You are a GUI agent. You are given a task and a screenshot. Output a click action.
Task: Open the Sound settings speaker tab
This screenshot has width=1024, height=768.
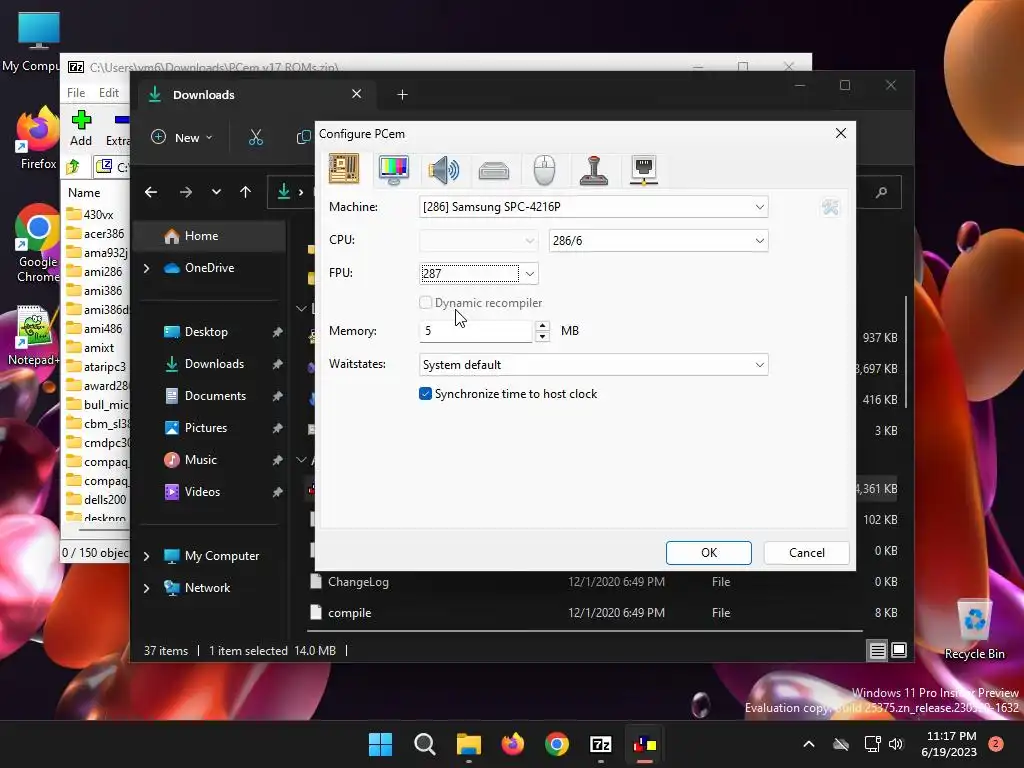pyautogui.click(x=443, y=169)
